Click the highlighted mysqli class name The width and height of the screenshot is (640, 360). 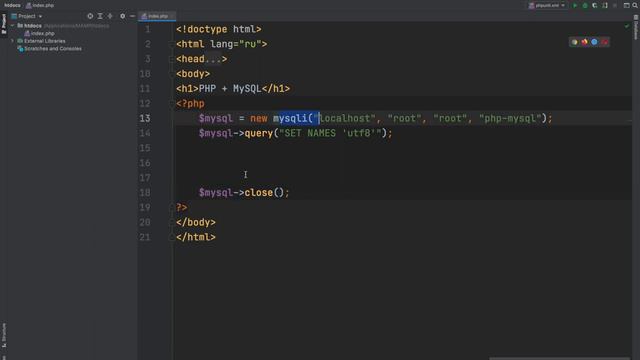point(290,118)
